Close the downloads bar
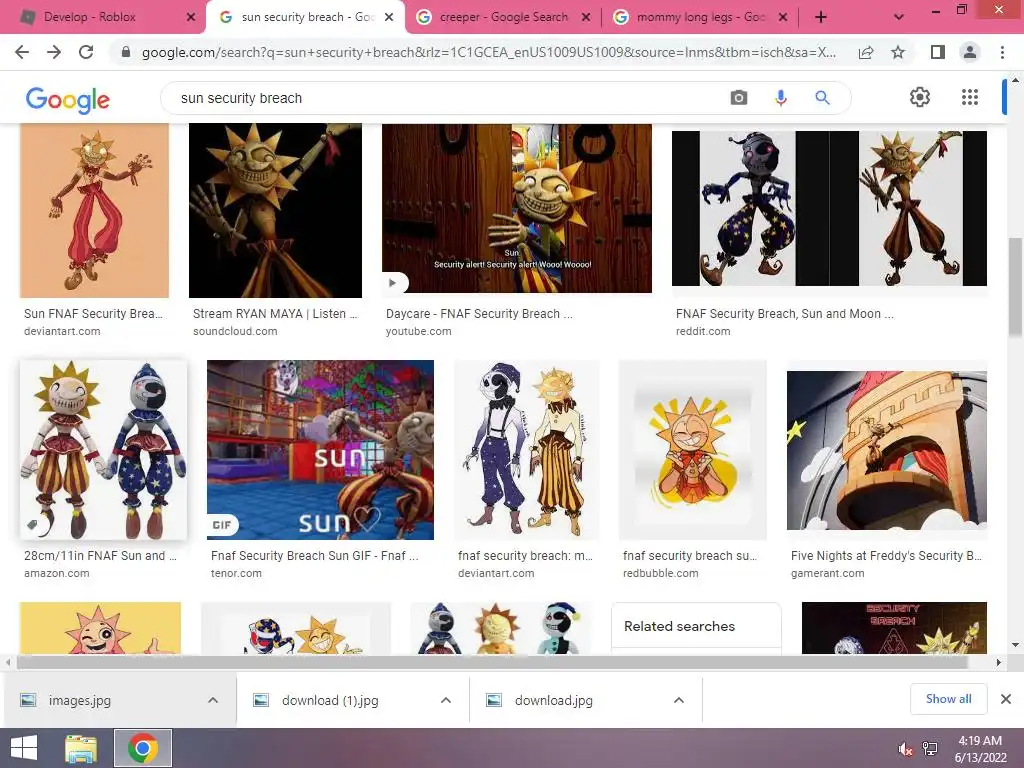The width and height of the screenshot is (1024, 768). click(x=1006, y=699)
